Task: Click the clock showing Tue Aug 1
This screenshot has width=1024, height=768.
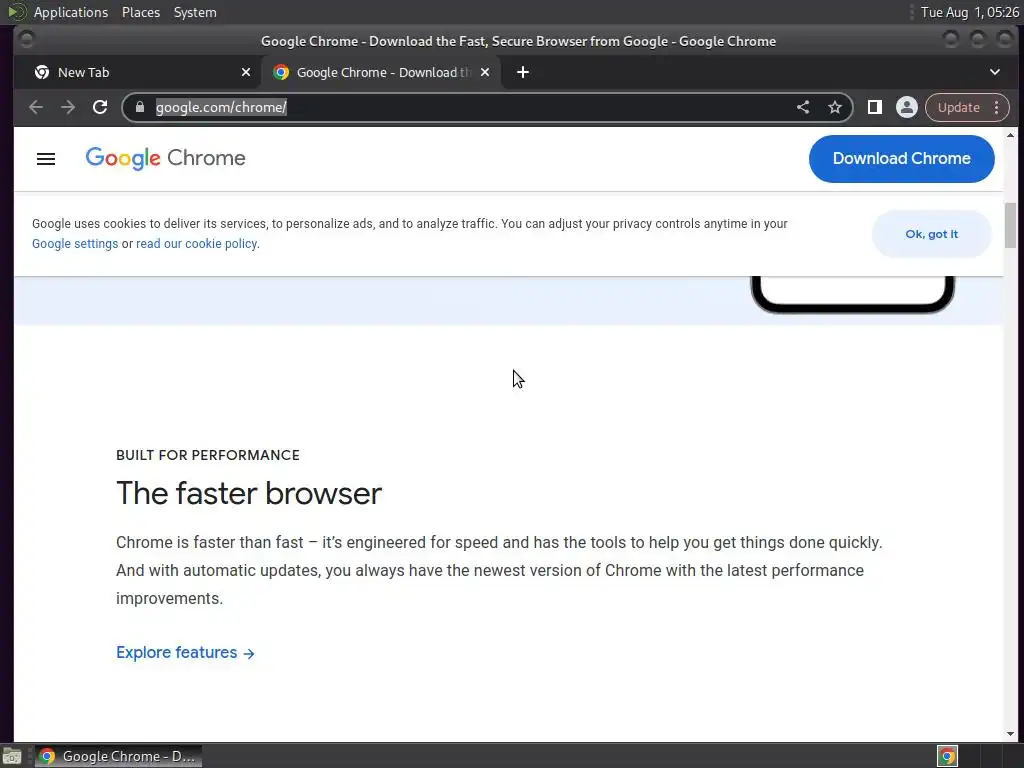Action: [x=969, y=12]
